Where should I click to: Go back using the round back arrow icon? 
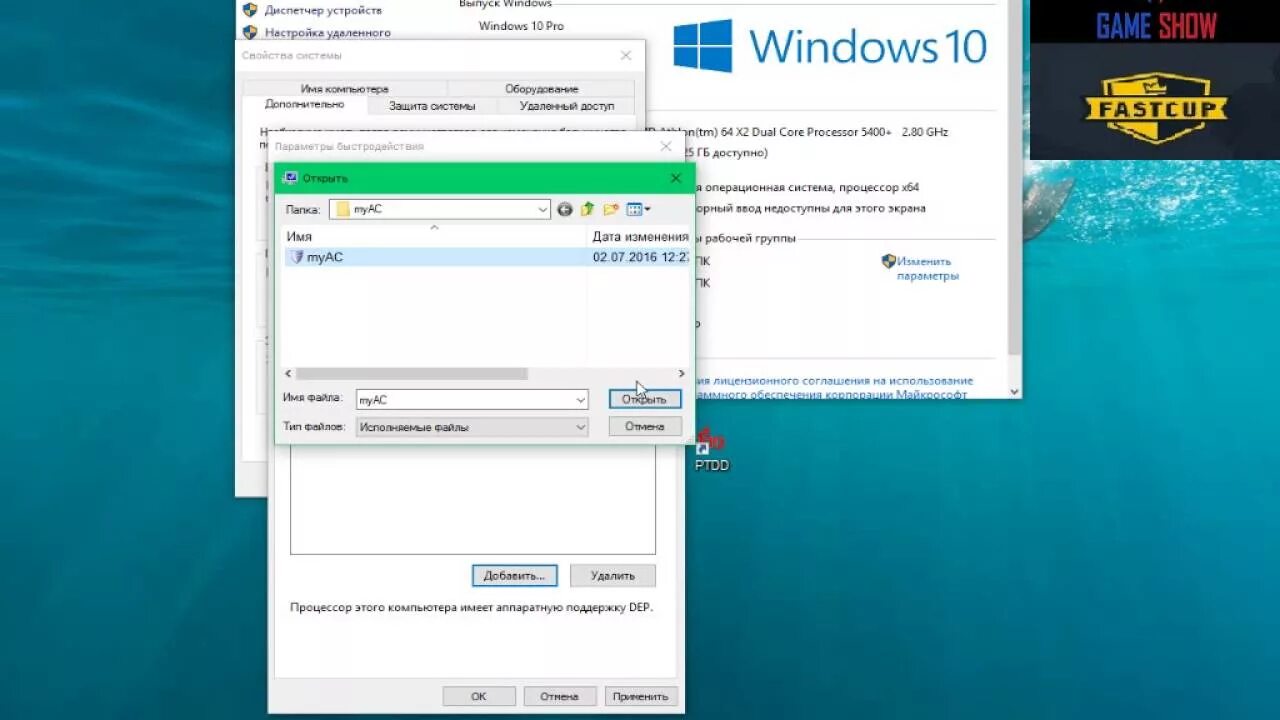(565, 209)
